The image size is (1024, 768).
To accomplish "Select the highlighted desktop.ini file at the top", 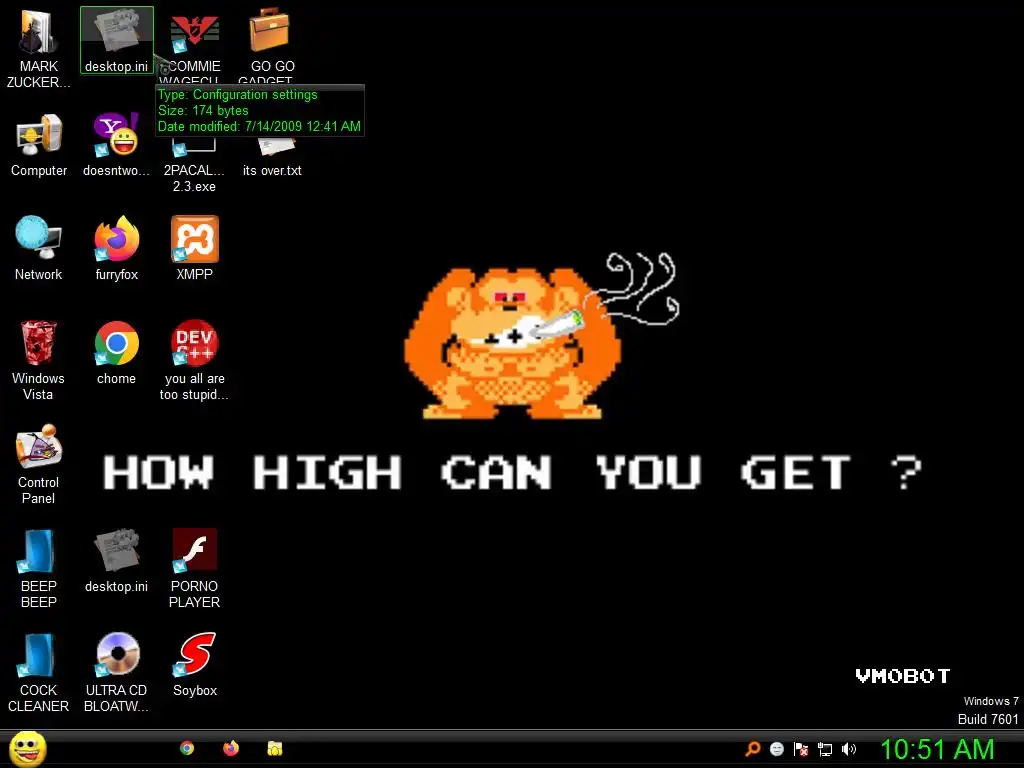I will 116,40.
